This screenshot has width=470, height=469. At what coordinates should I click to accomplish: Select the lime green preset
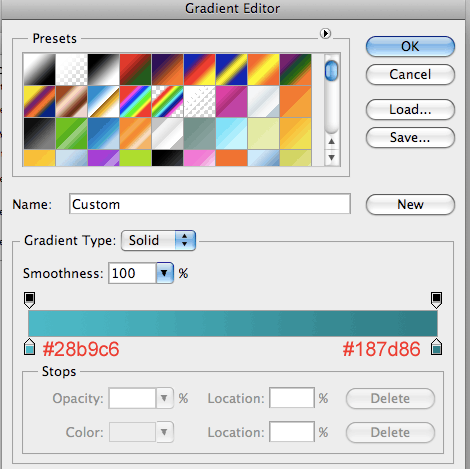point(135,158)
